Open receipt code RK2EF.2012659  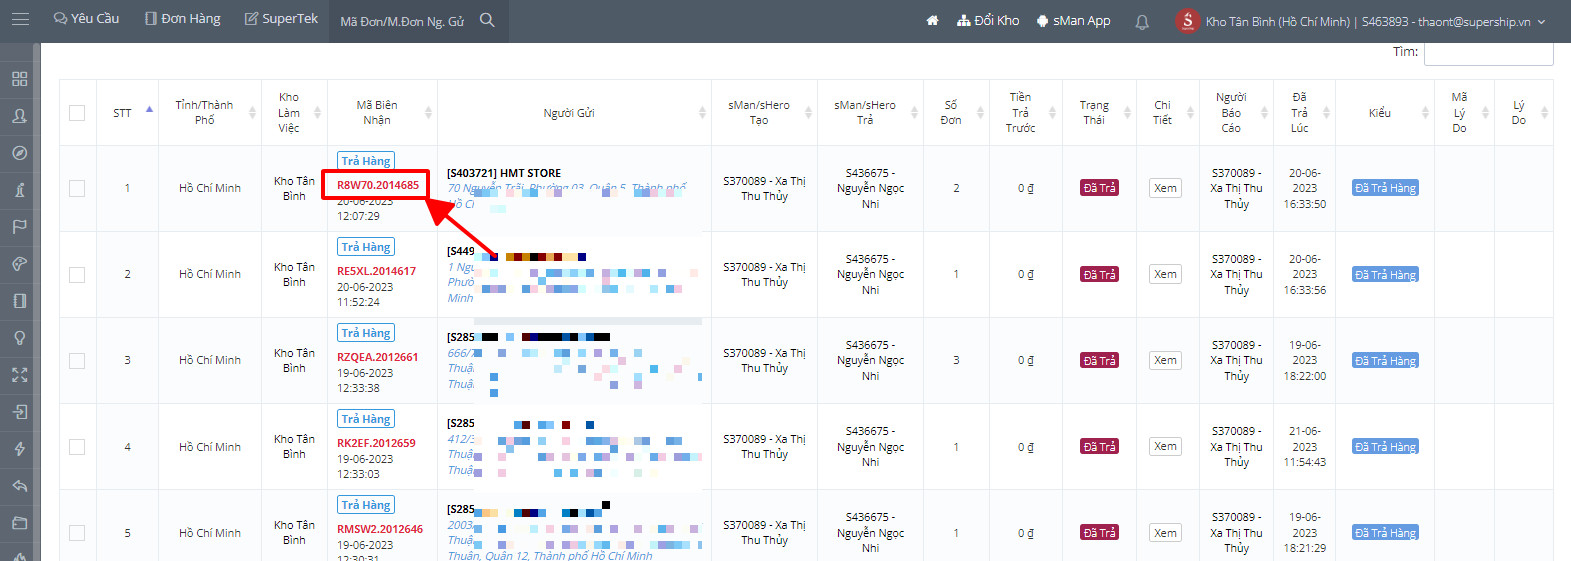pos(376,443)
